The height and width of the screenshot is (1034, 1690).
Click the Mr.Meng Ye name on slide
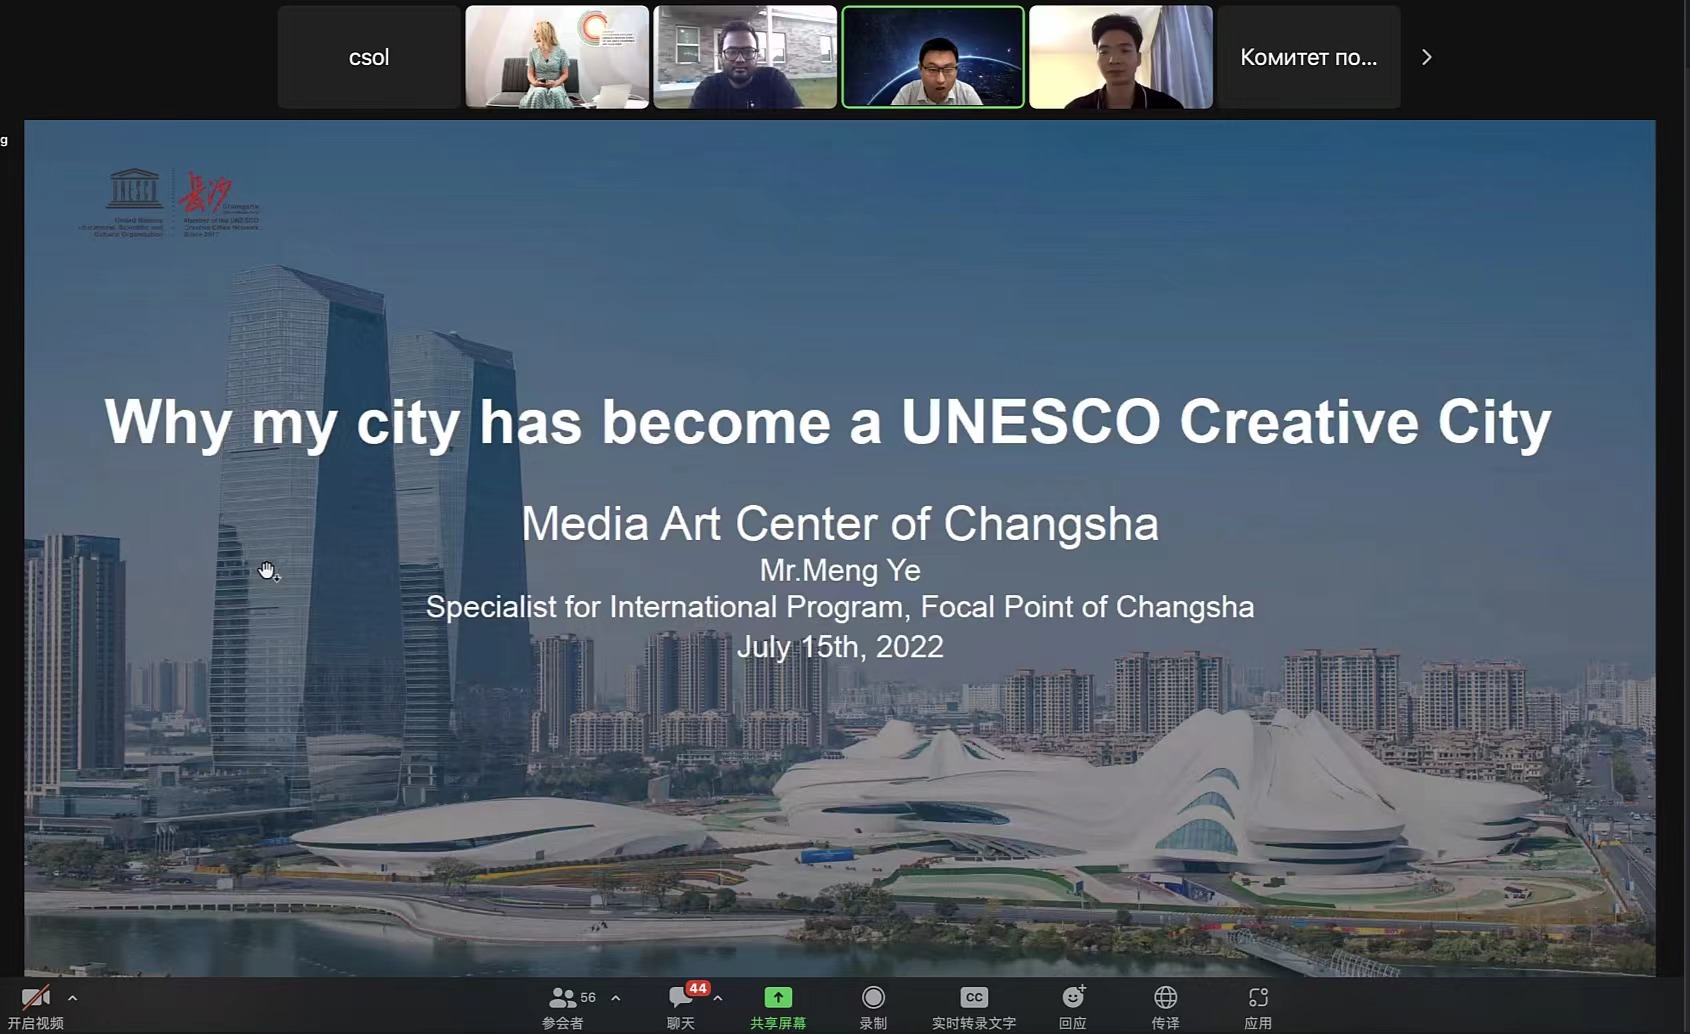click(840, 570)
